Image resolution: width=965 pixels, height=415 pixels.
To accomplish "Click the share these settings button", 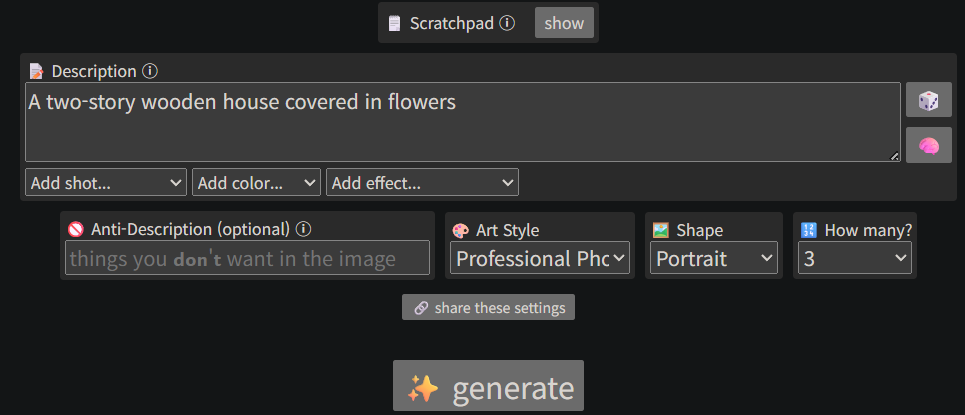I will [489, 307].
